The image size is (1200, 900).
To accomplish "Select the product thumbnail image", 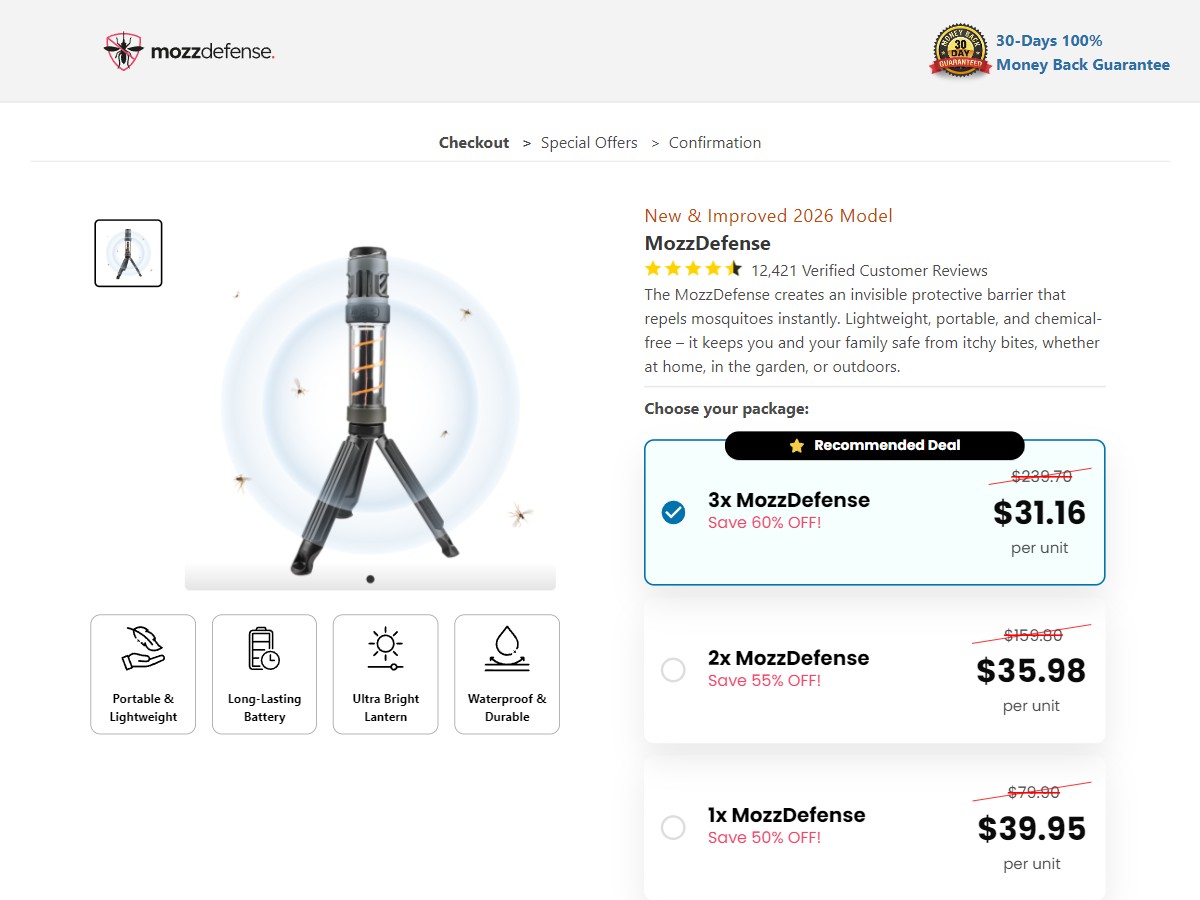I will pyautogui.click(x=128, y=253).
